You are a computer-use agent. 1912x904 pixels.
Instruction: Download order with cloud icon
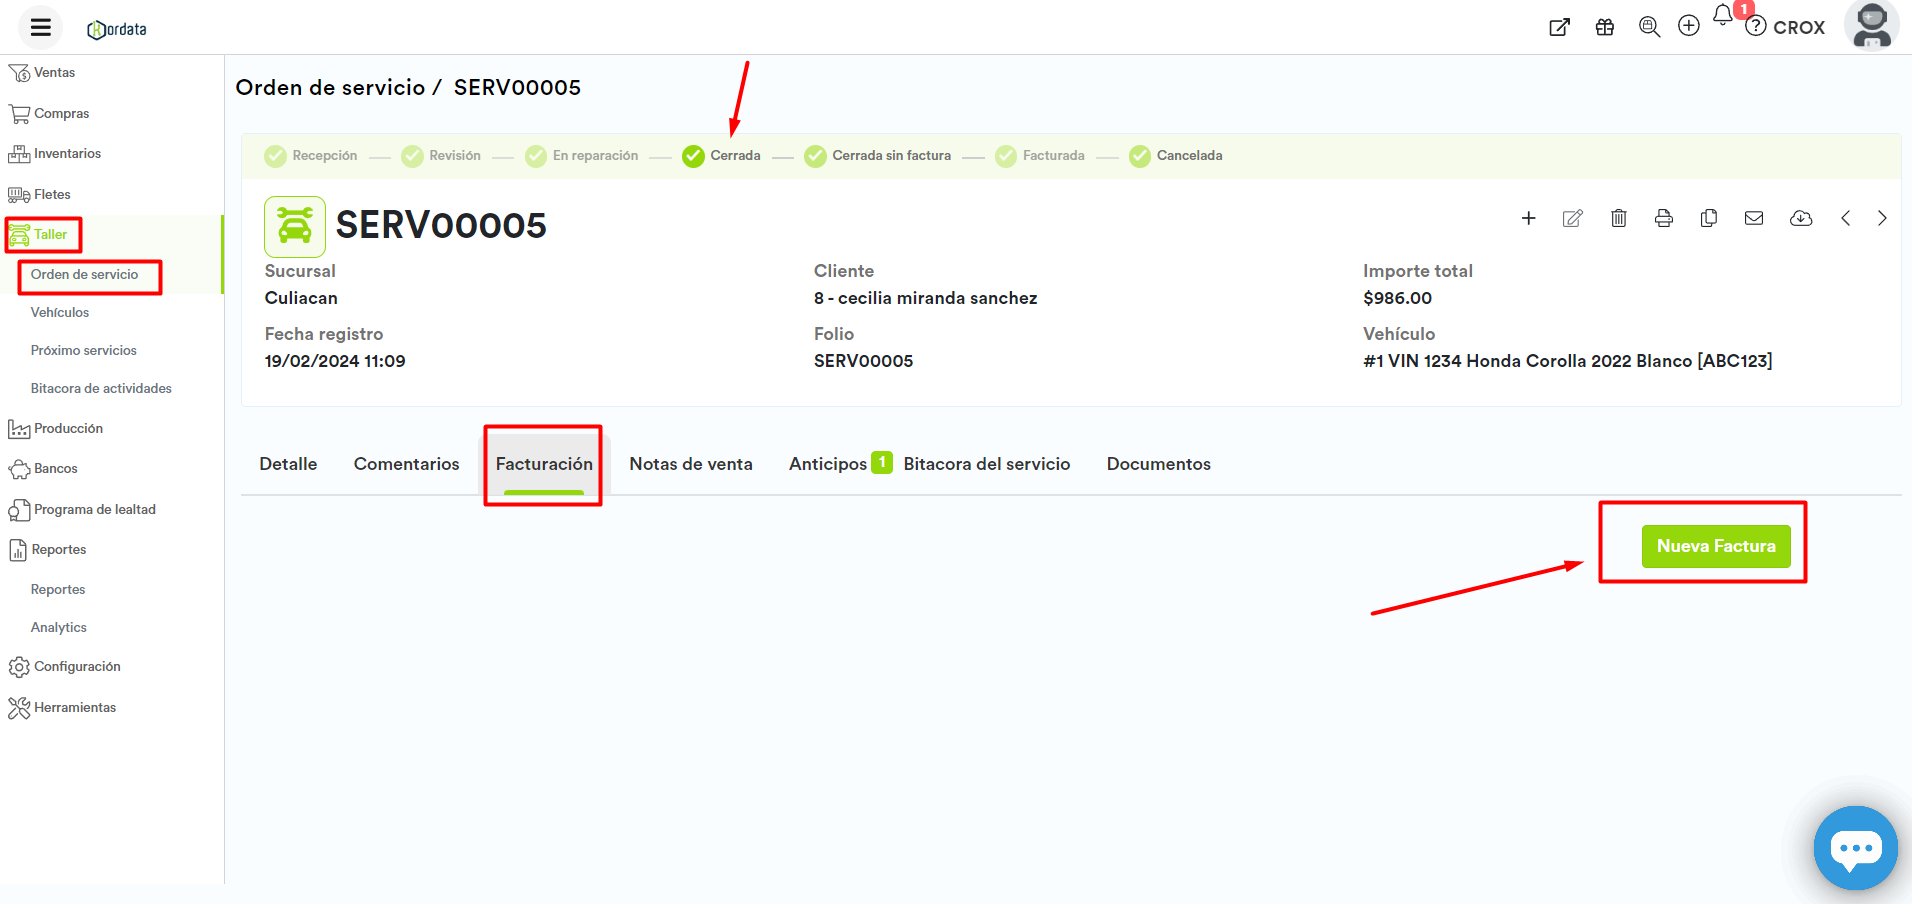coord(1800,218)
